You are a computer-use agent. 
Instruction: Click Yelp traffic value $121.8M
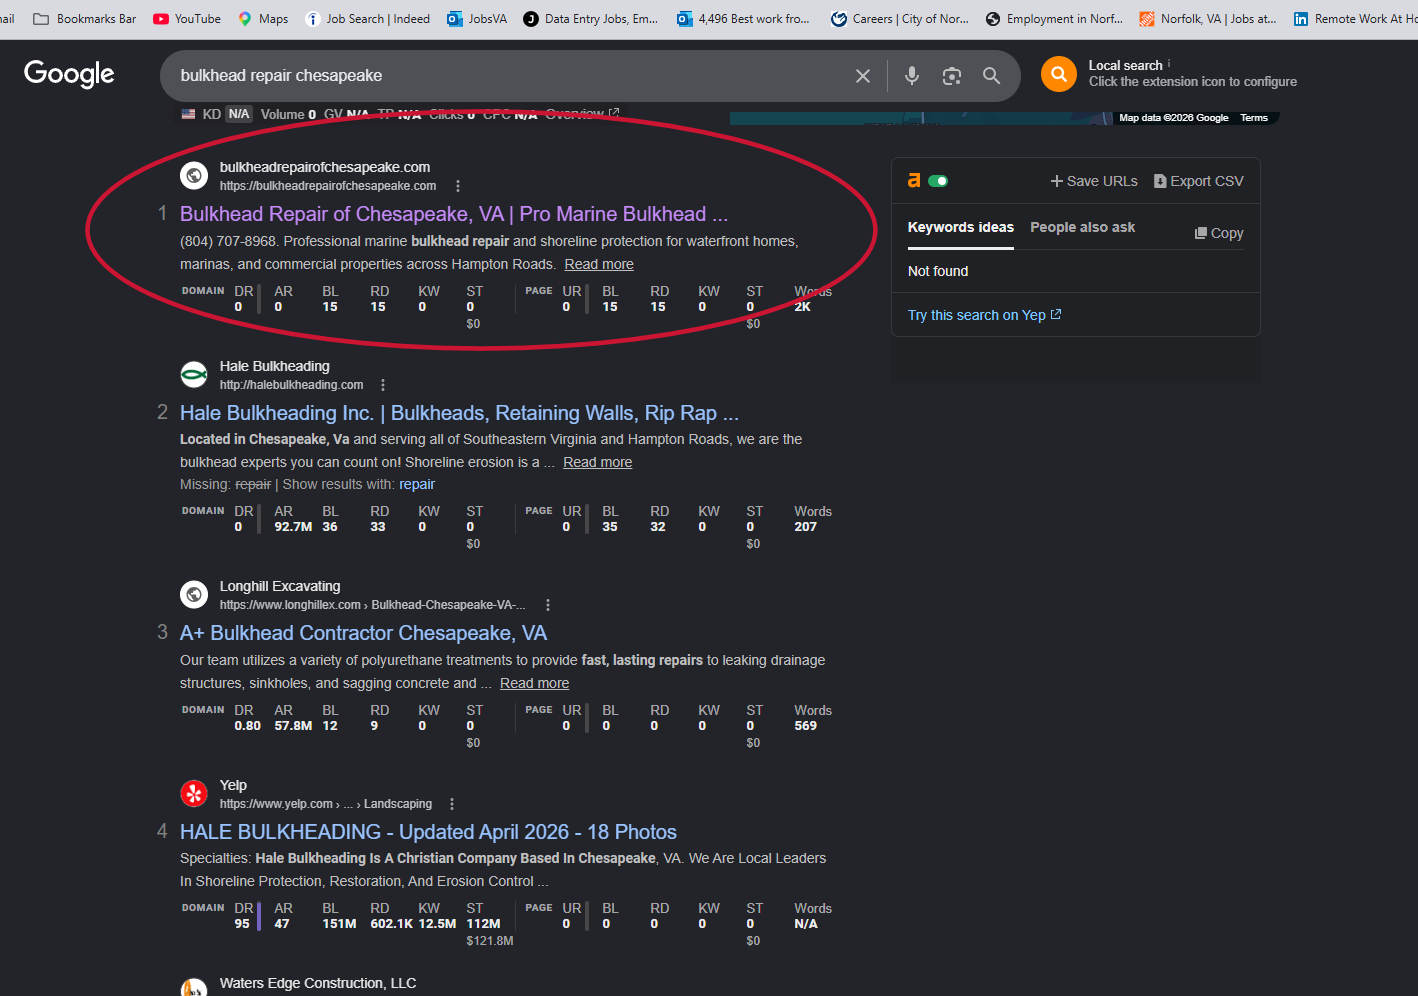[490, 941]
